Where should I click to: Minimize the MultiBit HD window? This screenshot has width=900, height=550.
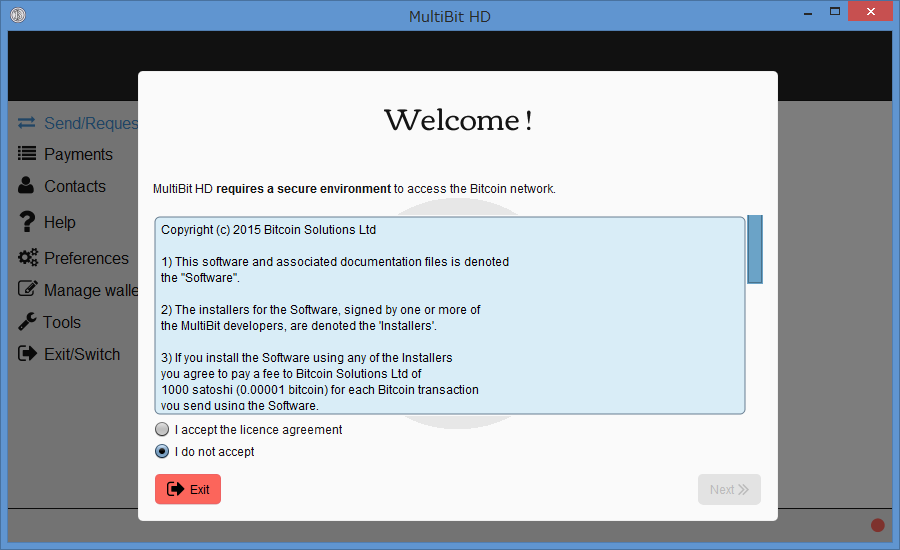coord(808,12)
